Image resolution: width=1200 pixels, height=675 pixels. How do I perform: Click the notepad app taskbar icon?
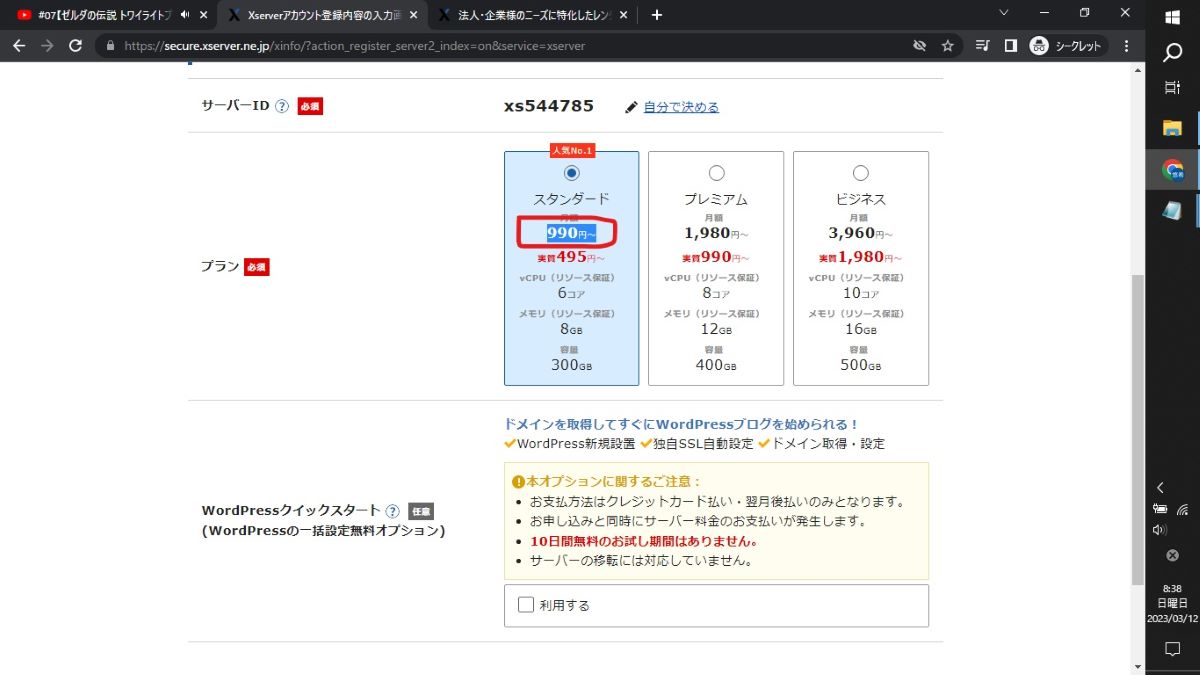click(1172, 211)
